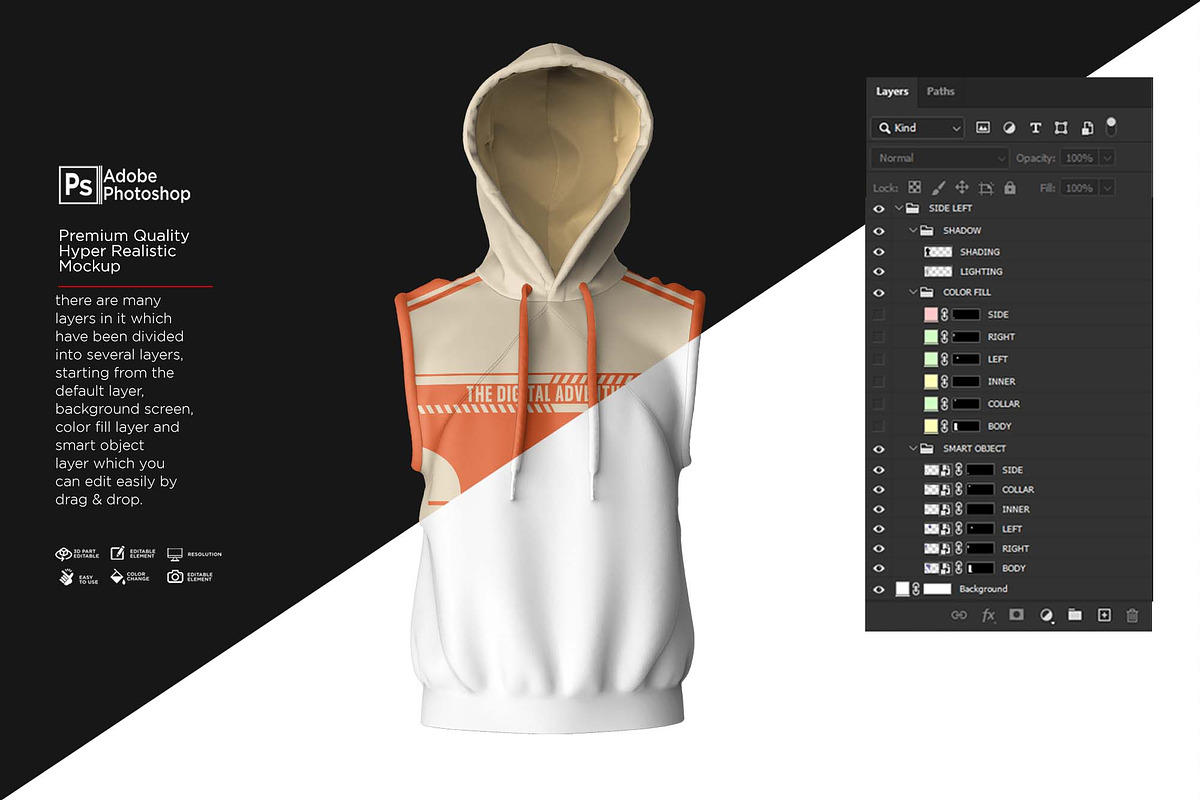
Task: Show the Color Fill SIDE layer
Action: tap(879, 314)
